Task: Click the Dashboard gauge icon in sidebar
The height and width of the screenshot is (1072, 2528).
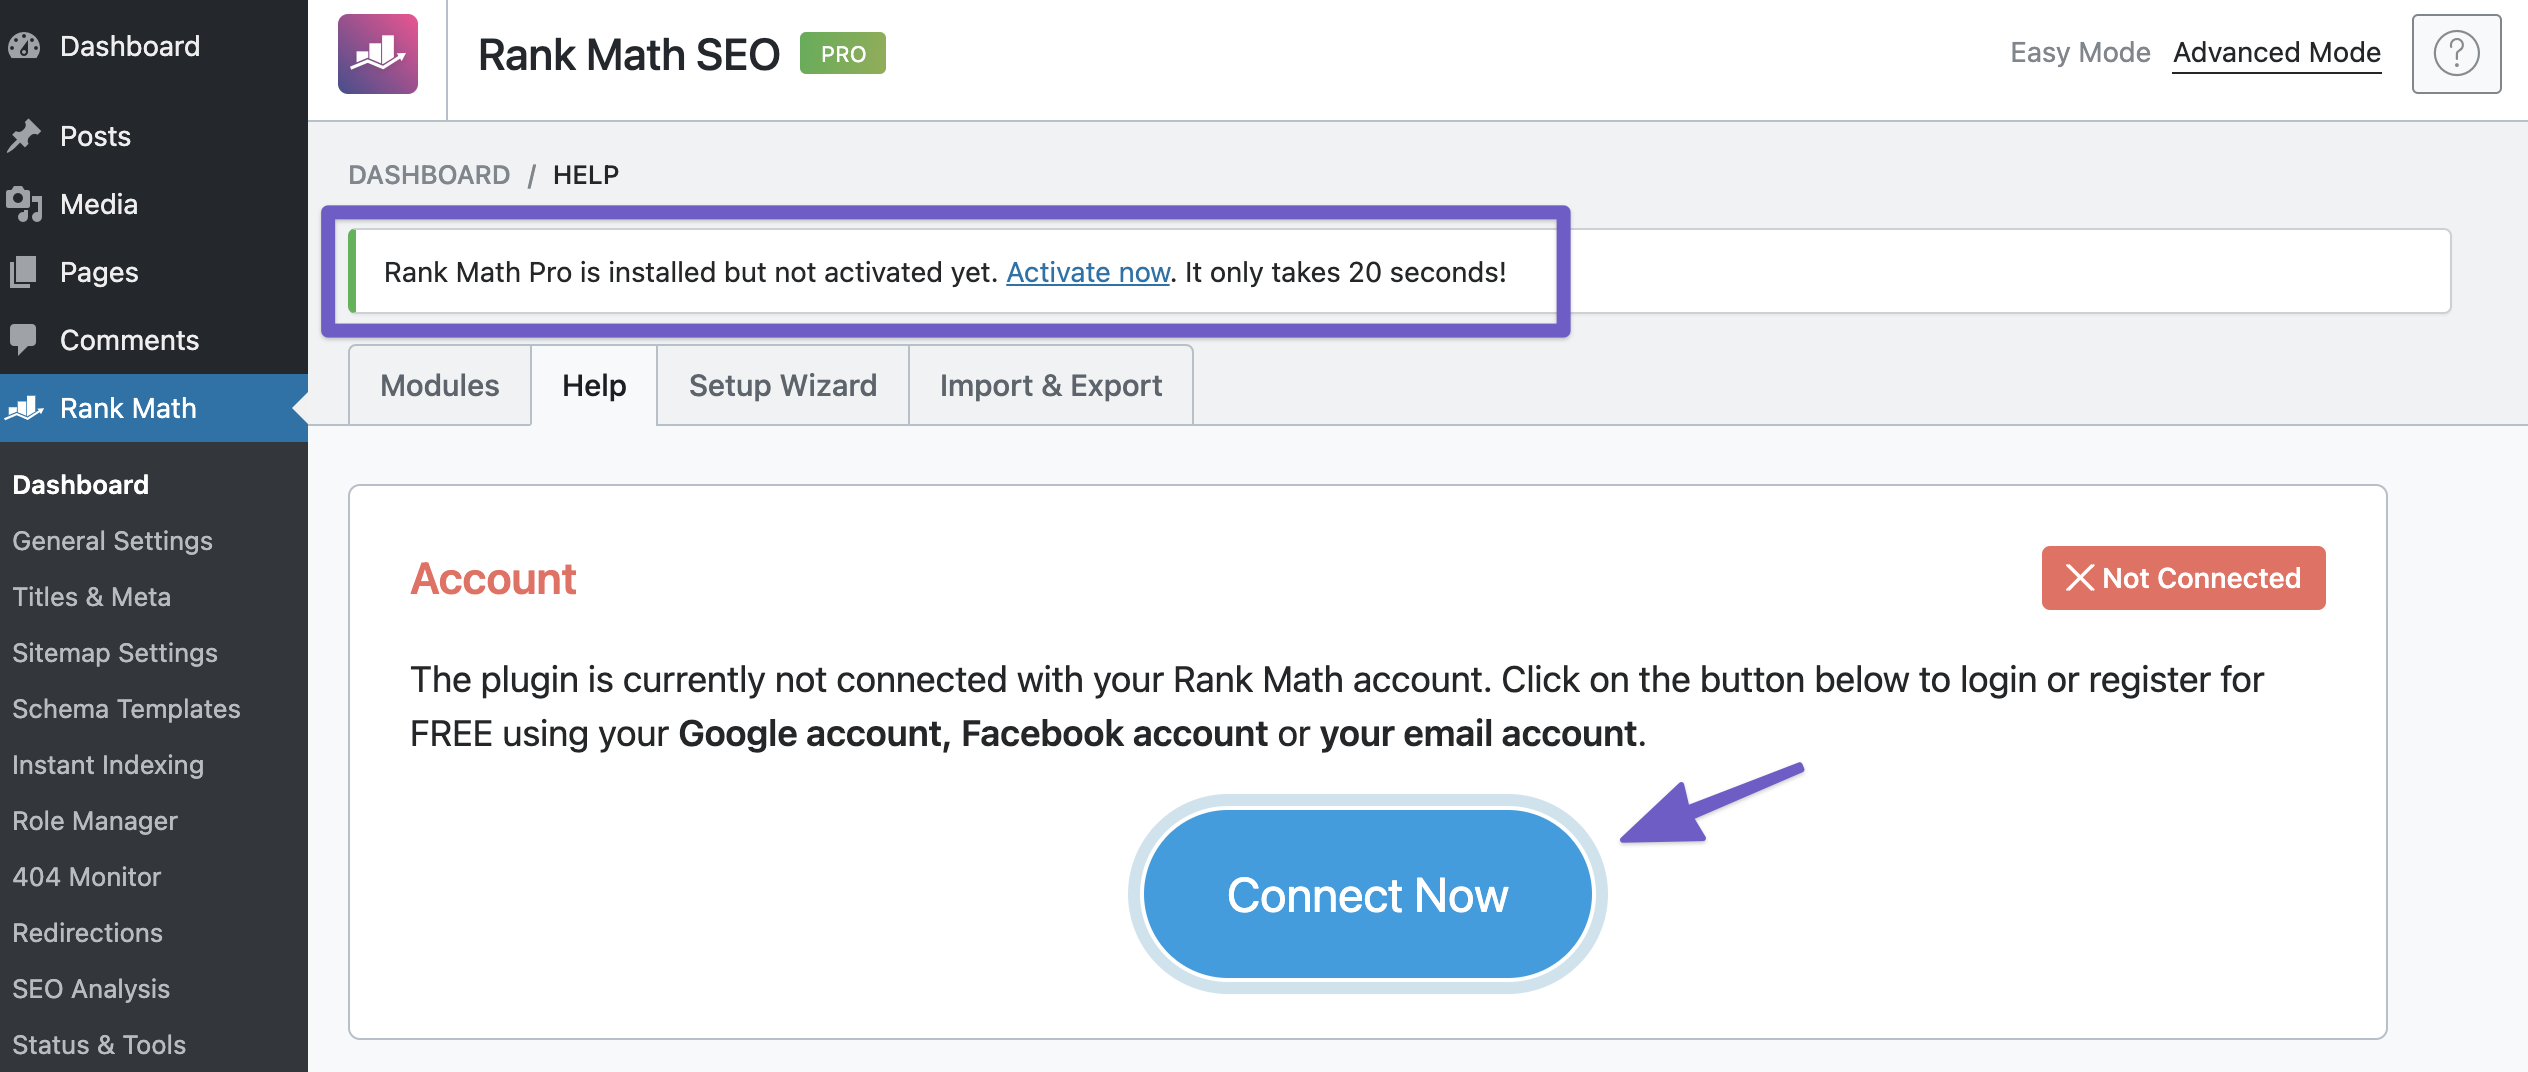Action: [24, 46]
